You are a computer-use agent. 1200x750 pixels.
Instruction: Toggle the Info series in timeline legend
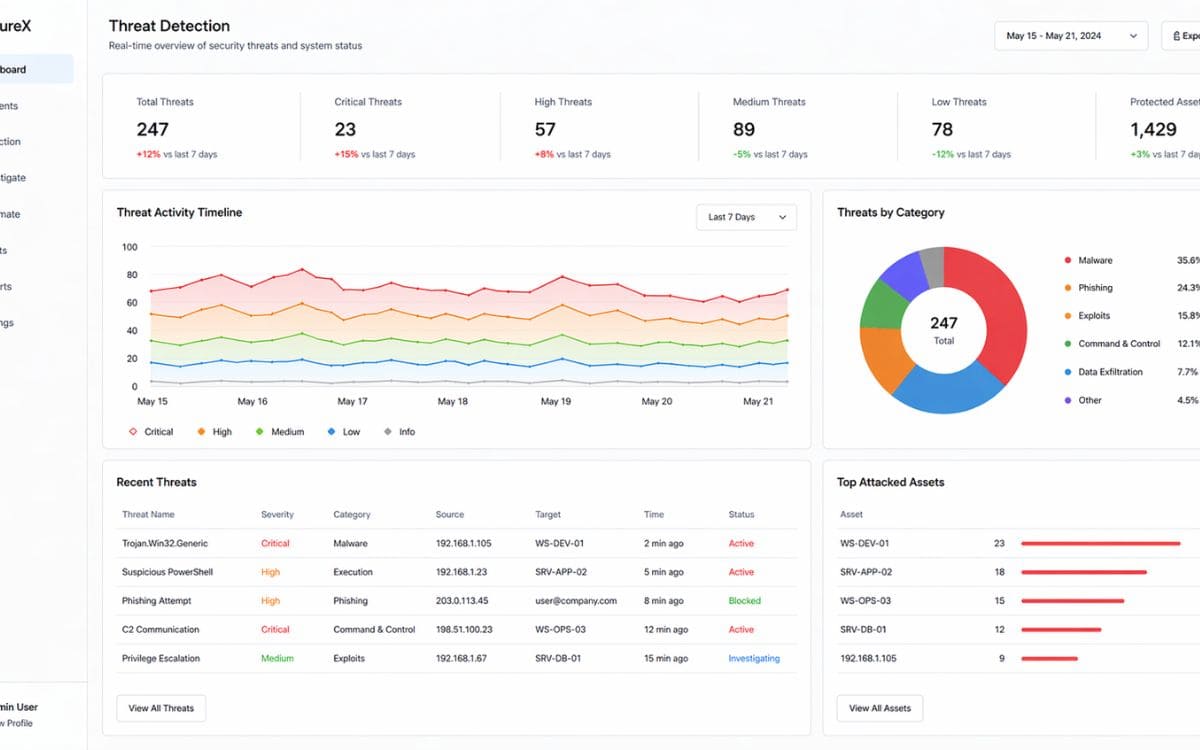(399, 432)
